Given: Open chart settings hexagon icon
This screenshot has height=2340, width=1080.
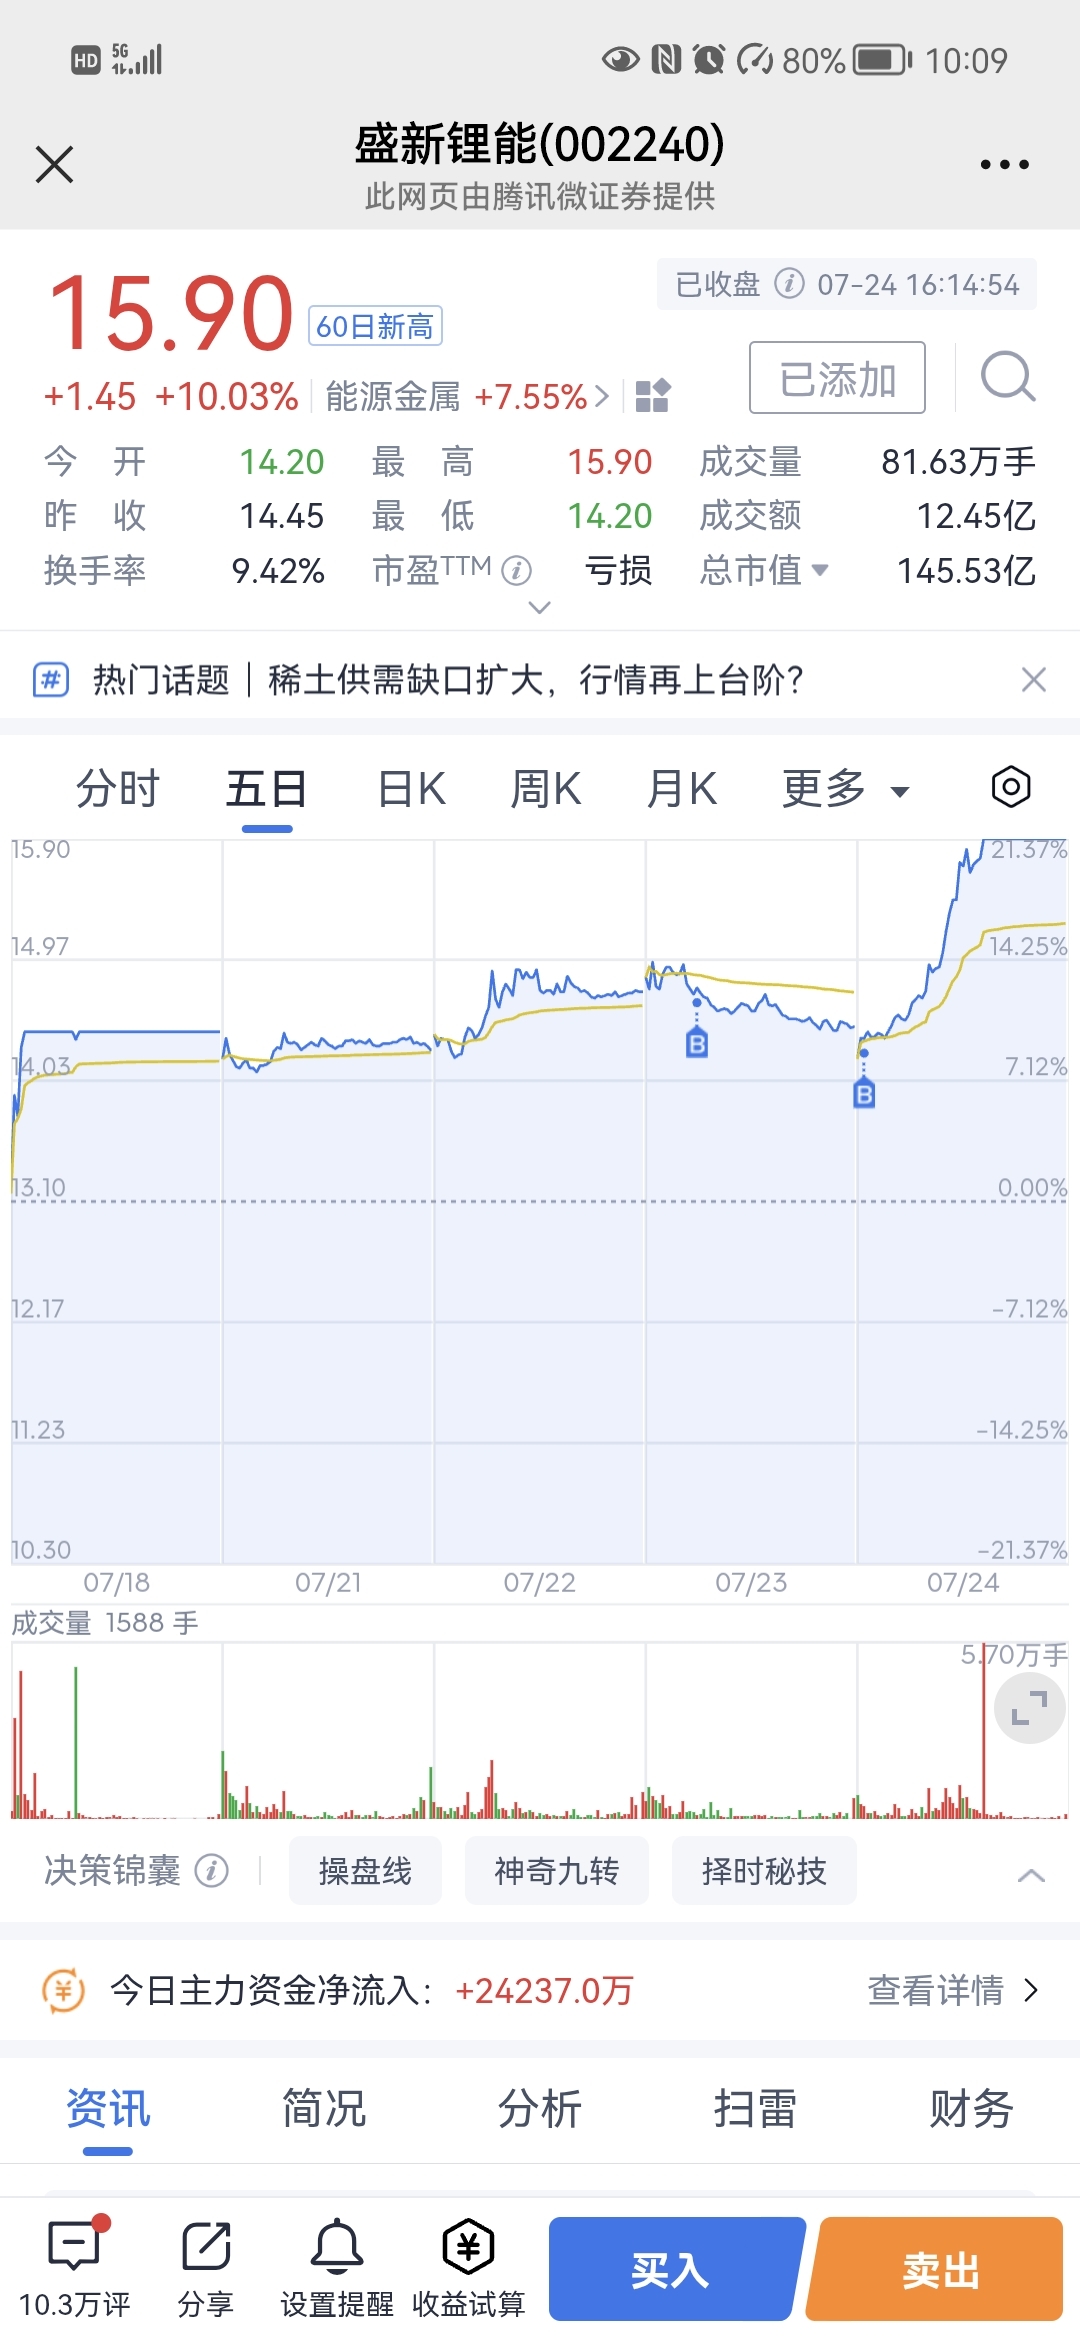Looking at the screenshot, I should (x=1011, y=787).
